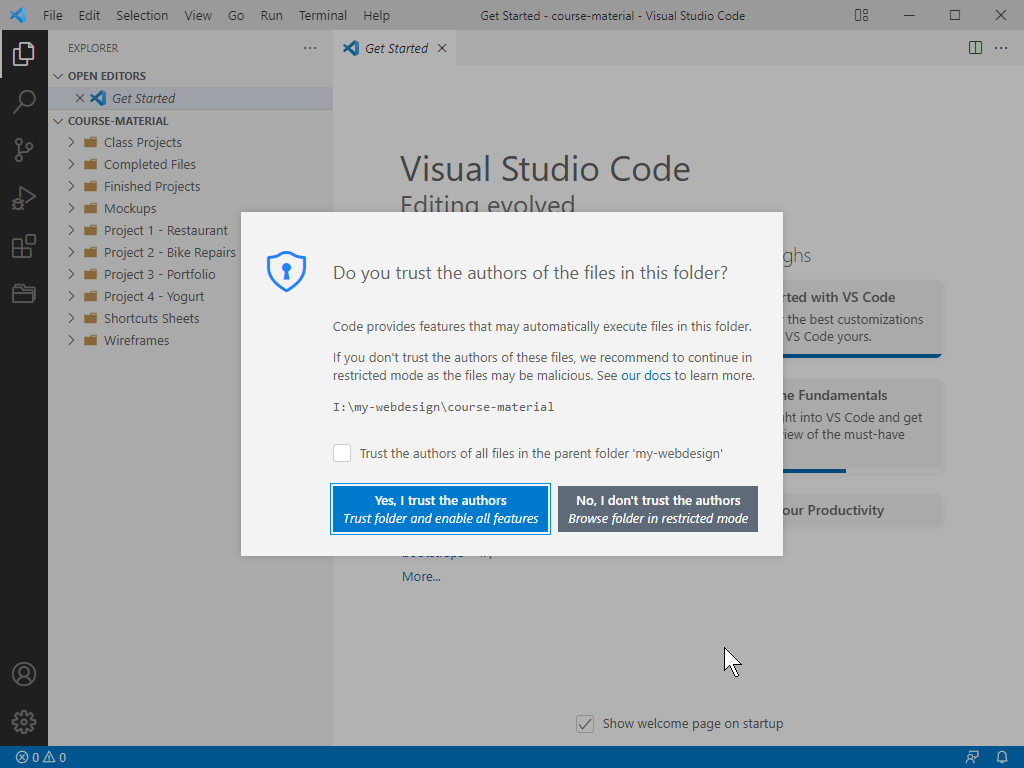Screen dimensions: 1024x768
Task: Expand Project 1 - Restaurant chevron
Action: click(x=72, y=231)
